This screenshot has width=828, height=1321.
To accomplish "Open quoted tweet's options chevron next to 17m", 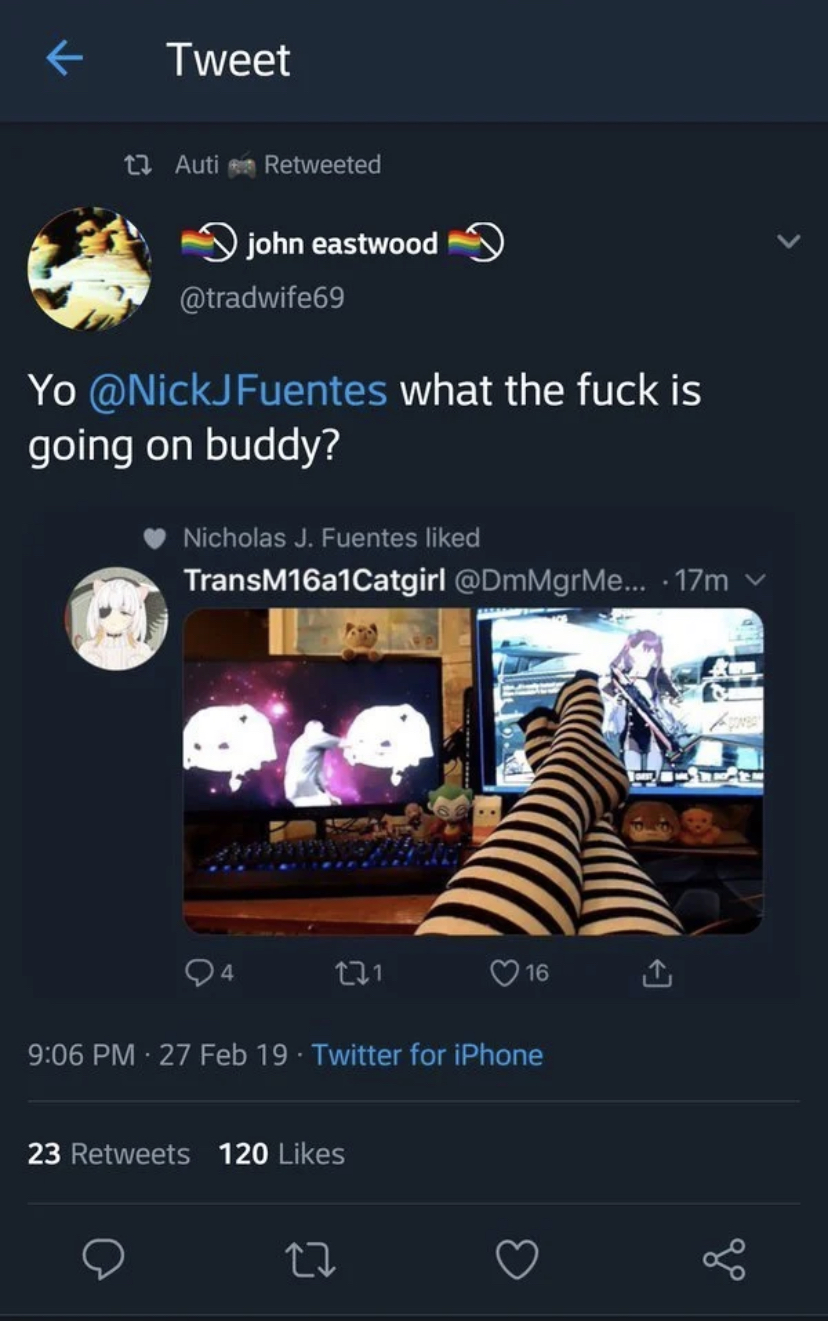I will tap(755, 580).
